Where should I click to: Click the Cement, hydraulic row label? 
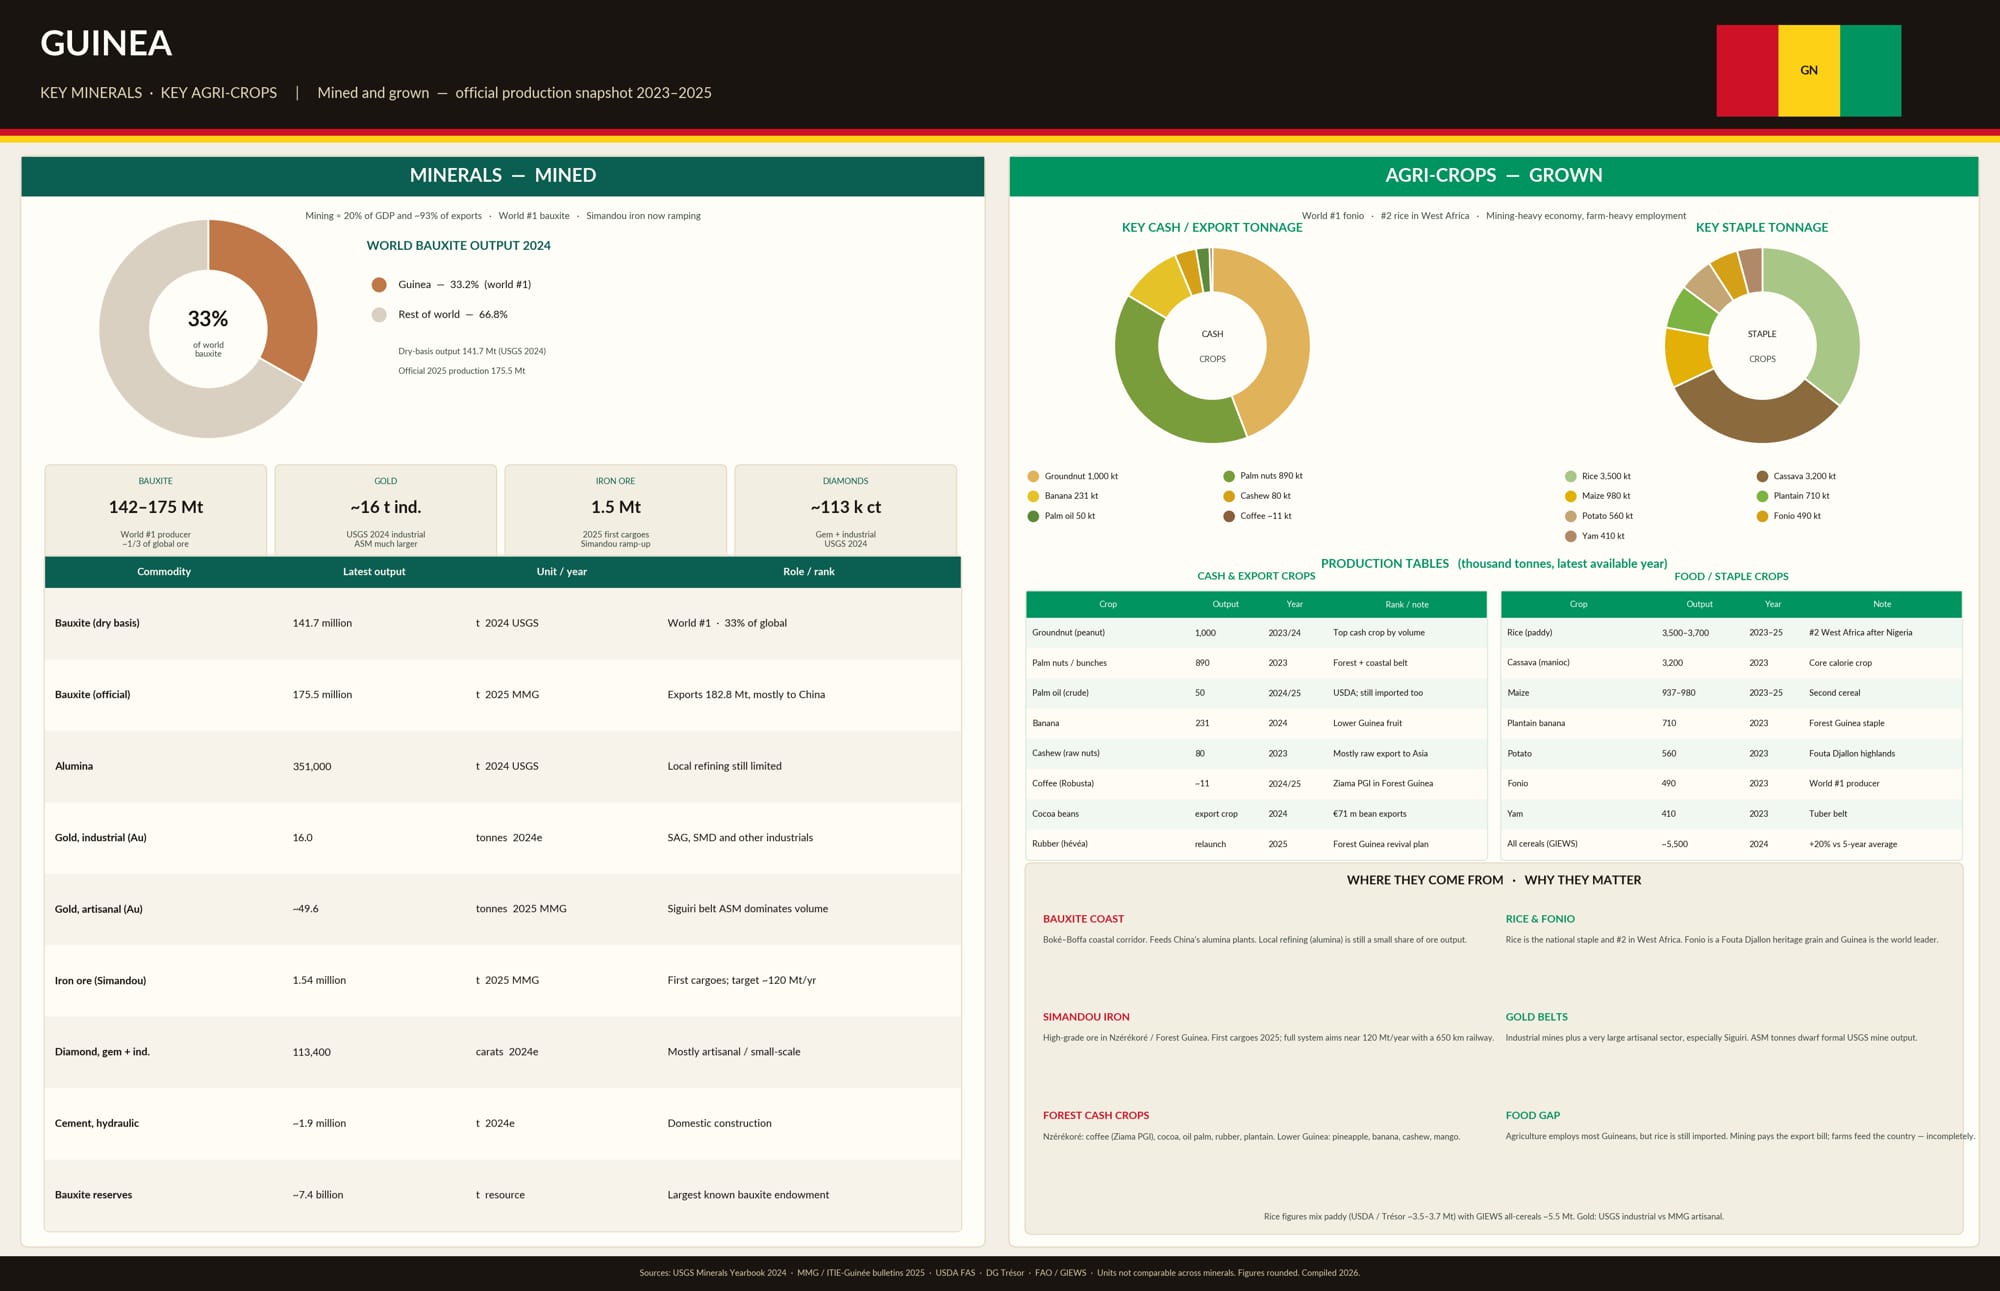[x=97, y=1124]
